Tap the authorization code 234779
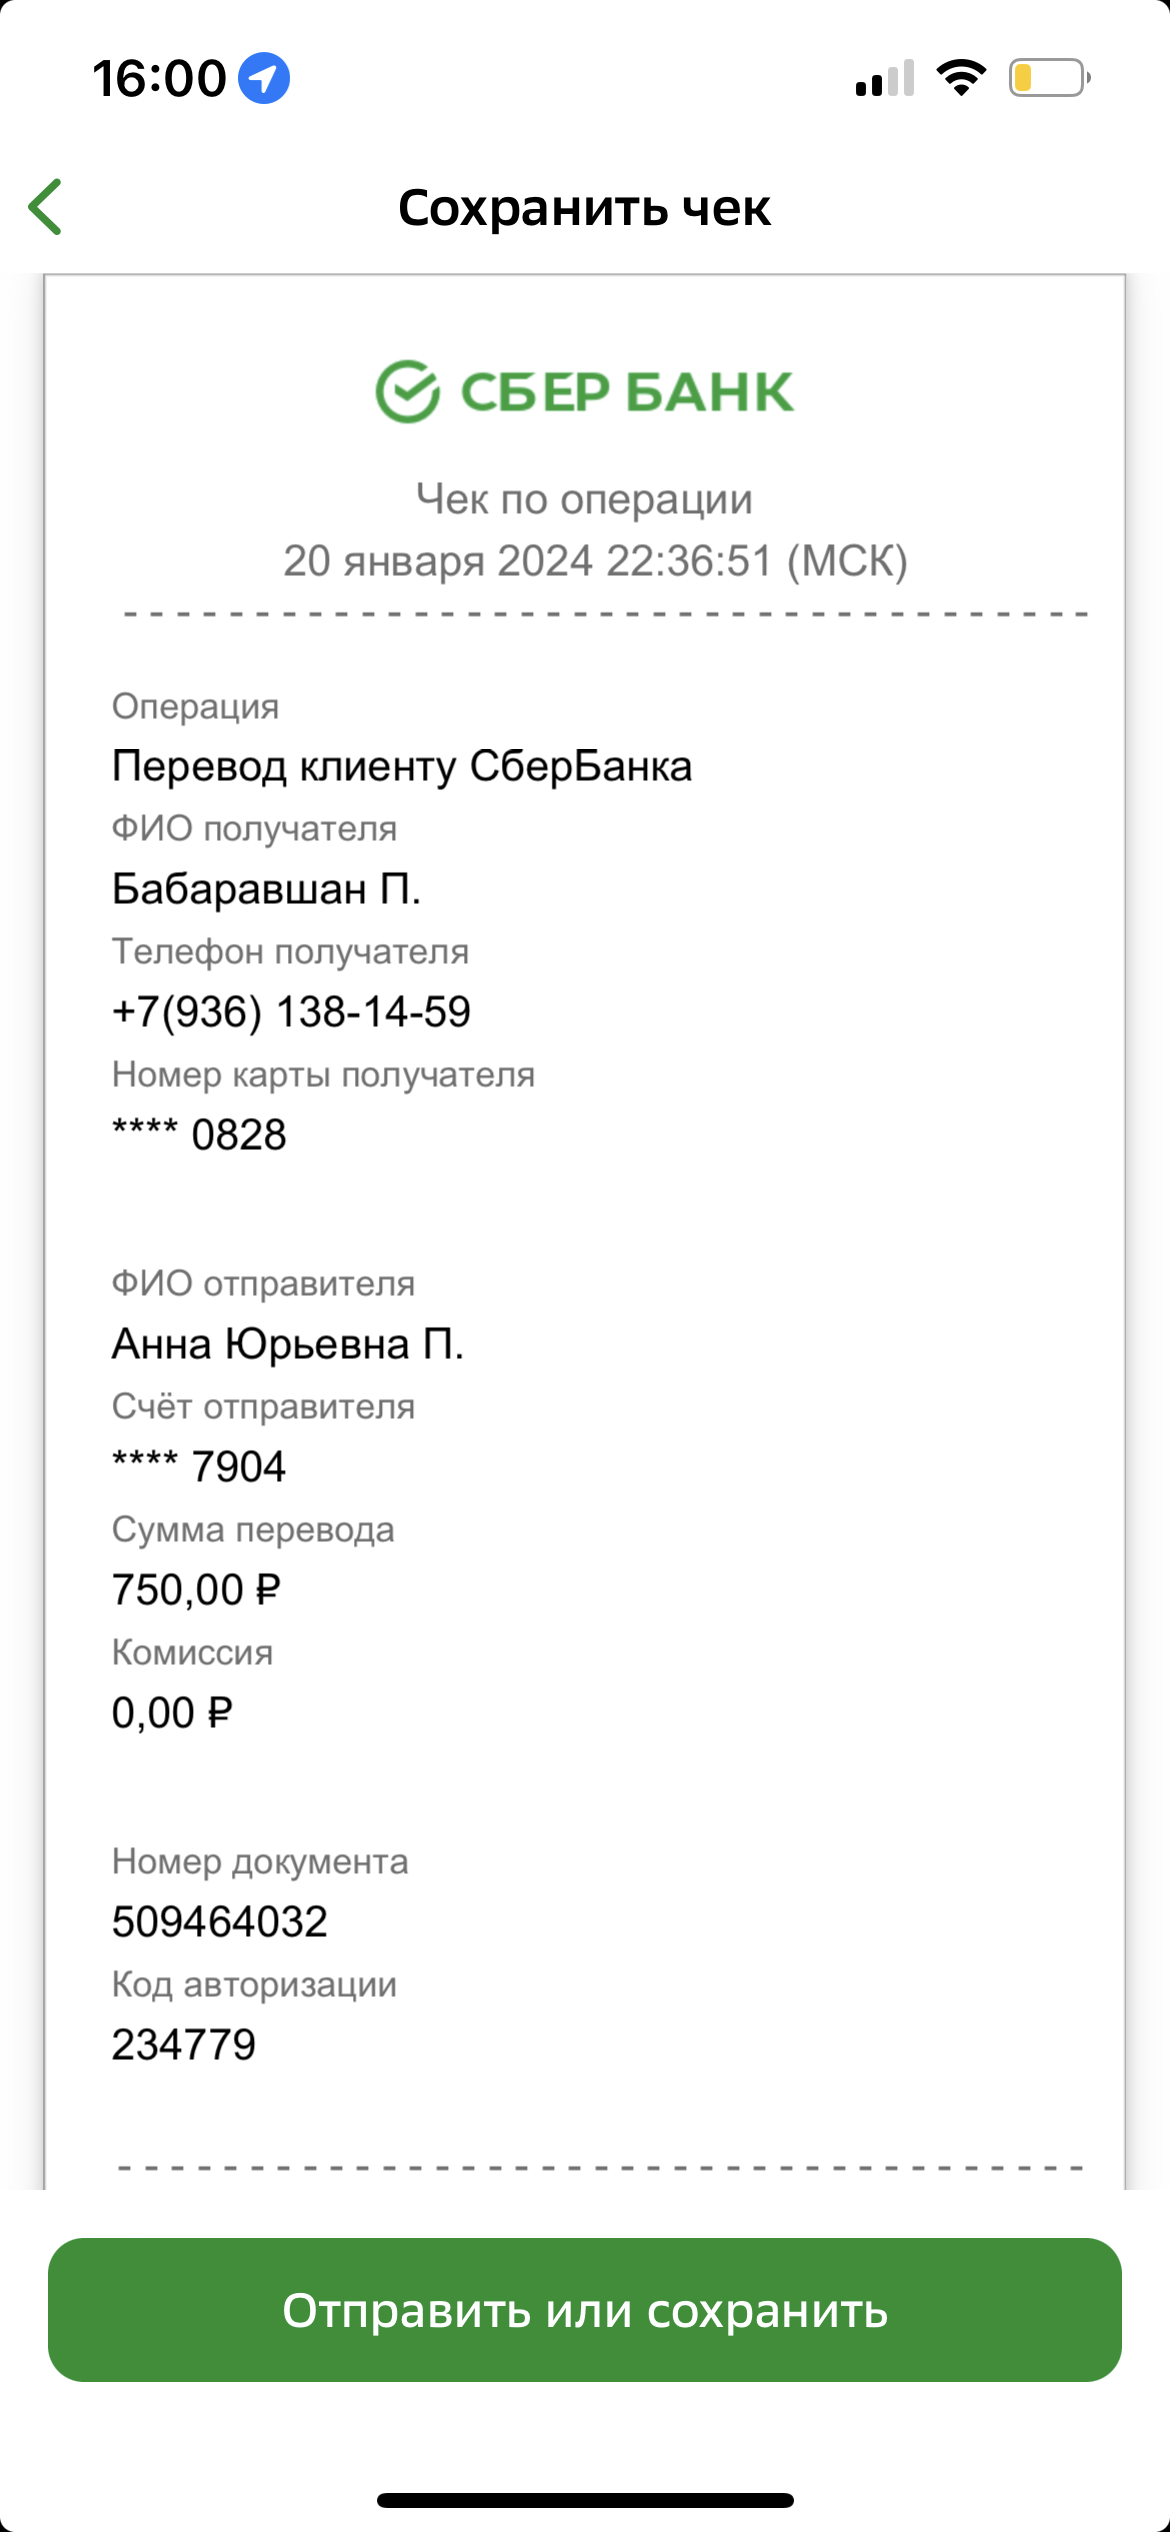The height and width of the screenshot is (2532, 1170). 184,2045
